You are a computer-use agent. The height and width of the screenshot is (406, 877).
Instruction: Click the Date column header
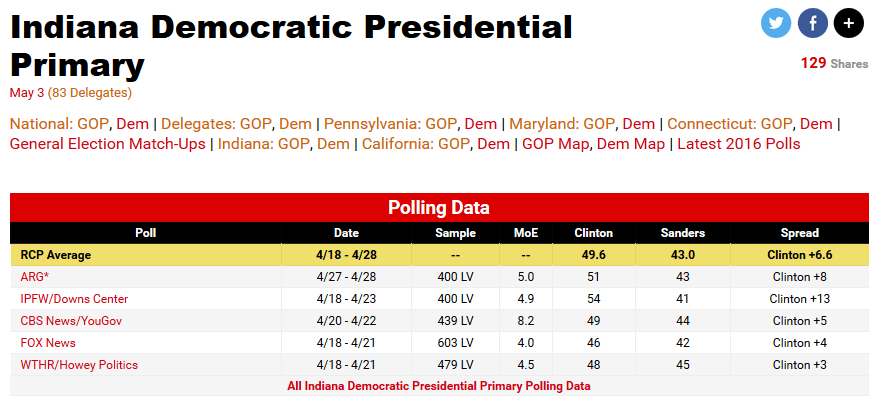pos(346,233)
